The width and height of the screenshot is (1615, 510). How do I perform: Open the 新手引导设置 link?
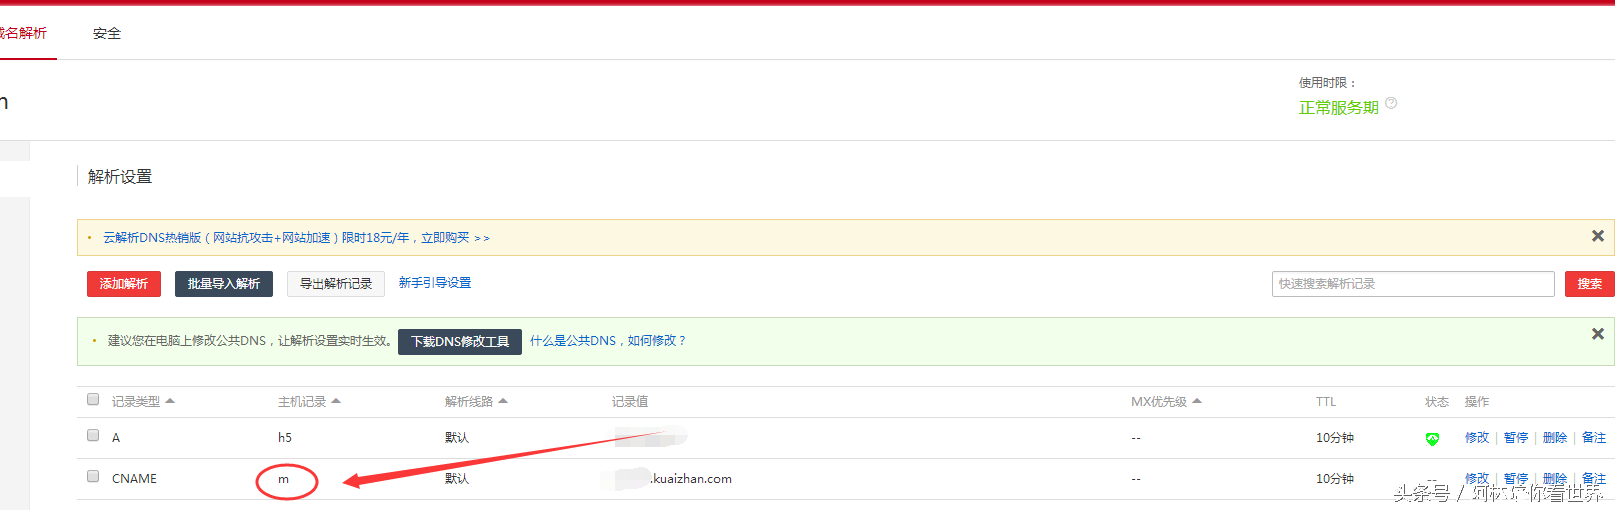435,283
